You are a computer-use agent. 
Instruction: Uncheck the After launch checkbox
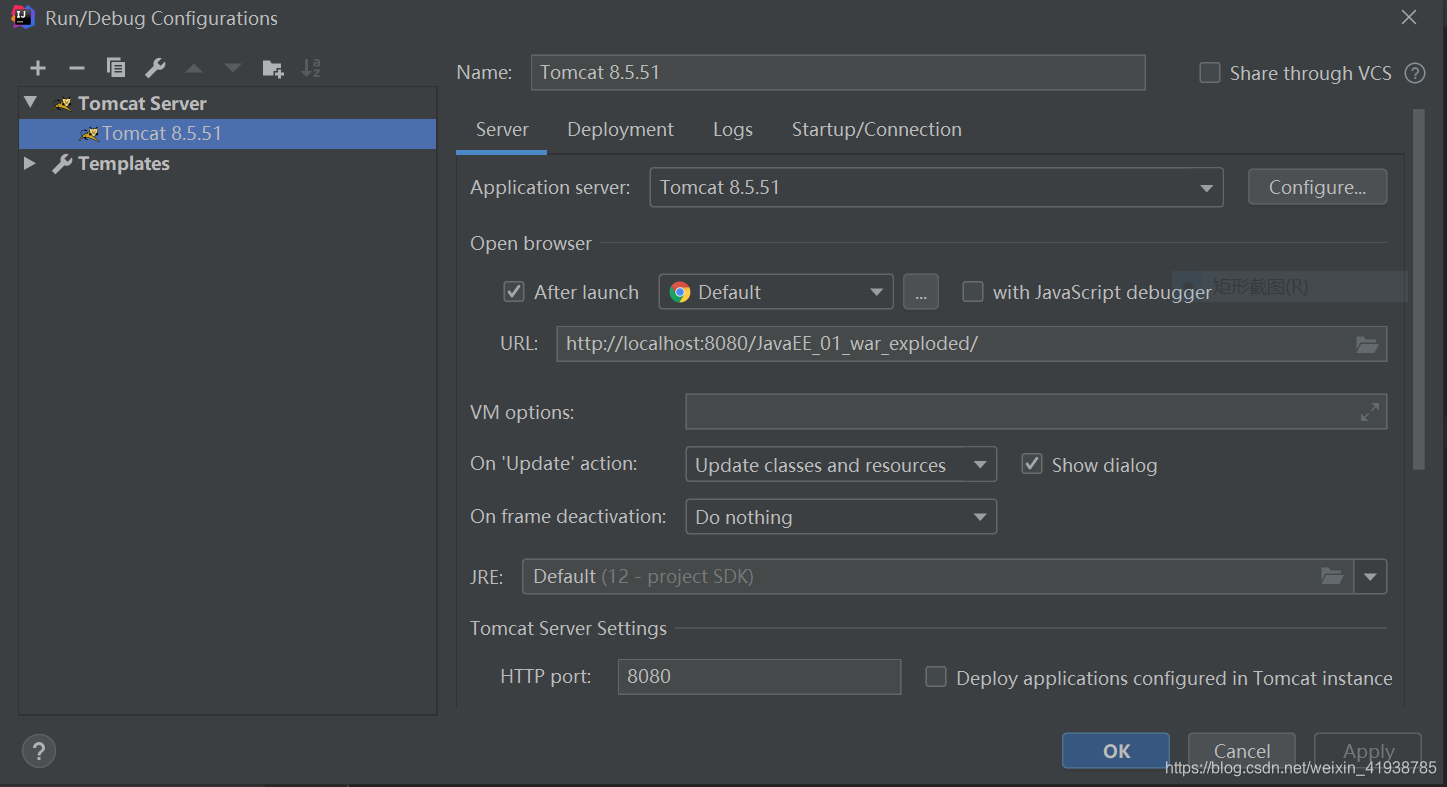pos(514,292)
